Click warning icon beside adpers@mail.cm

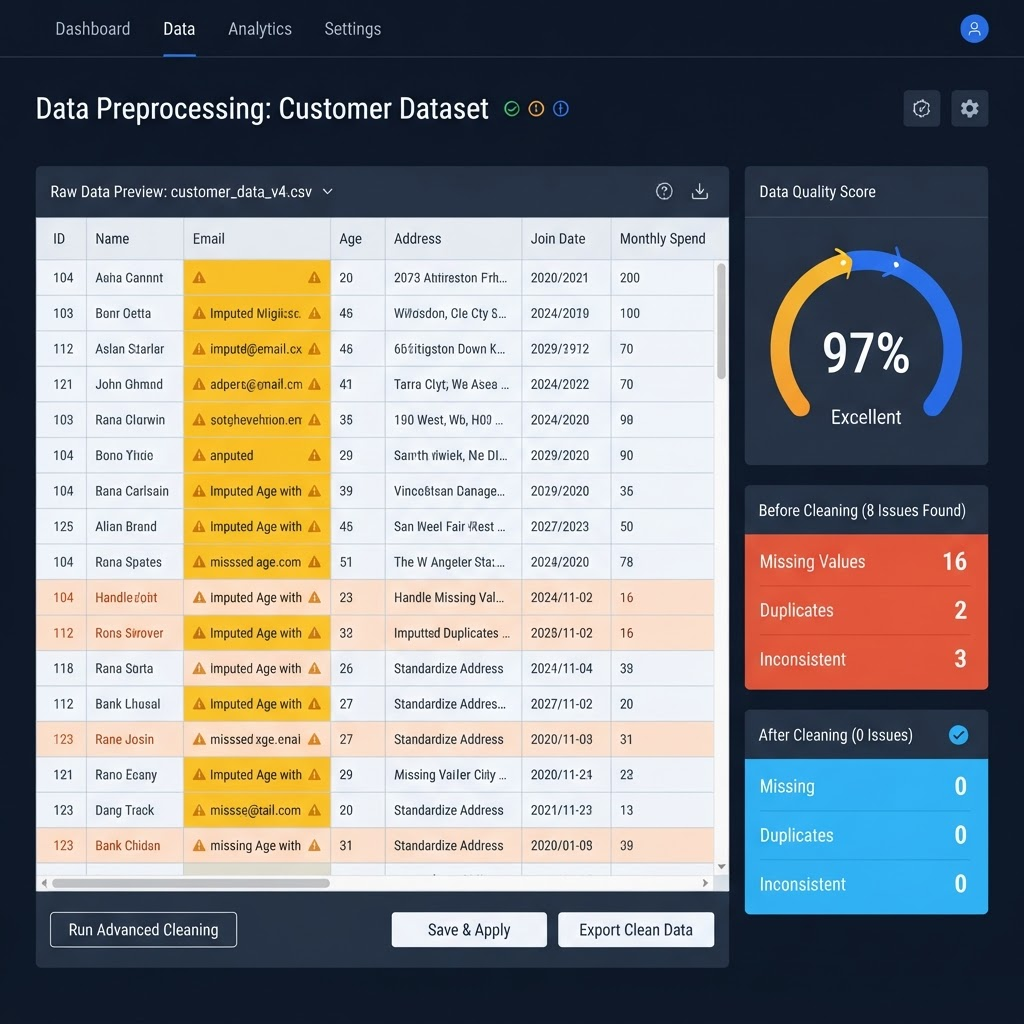(199, 384)
